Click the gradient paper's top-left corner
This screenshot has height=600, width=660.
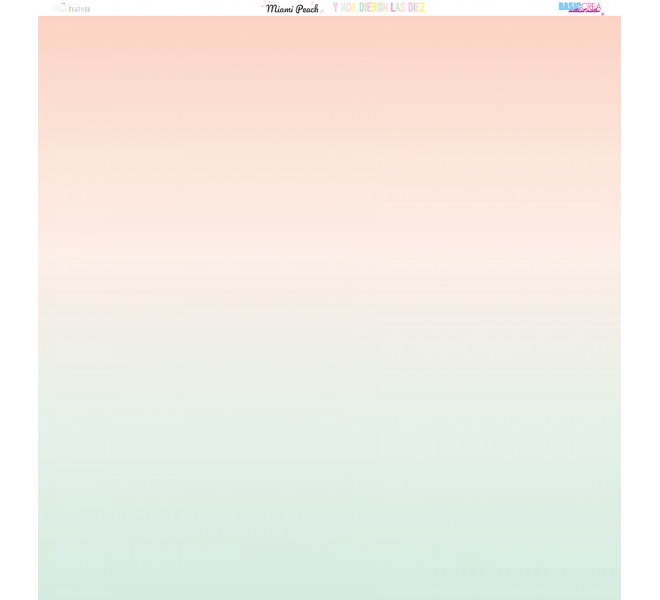coord(41,19)
